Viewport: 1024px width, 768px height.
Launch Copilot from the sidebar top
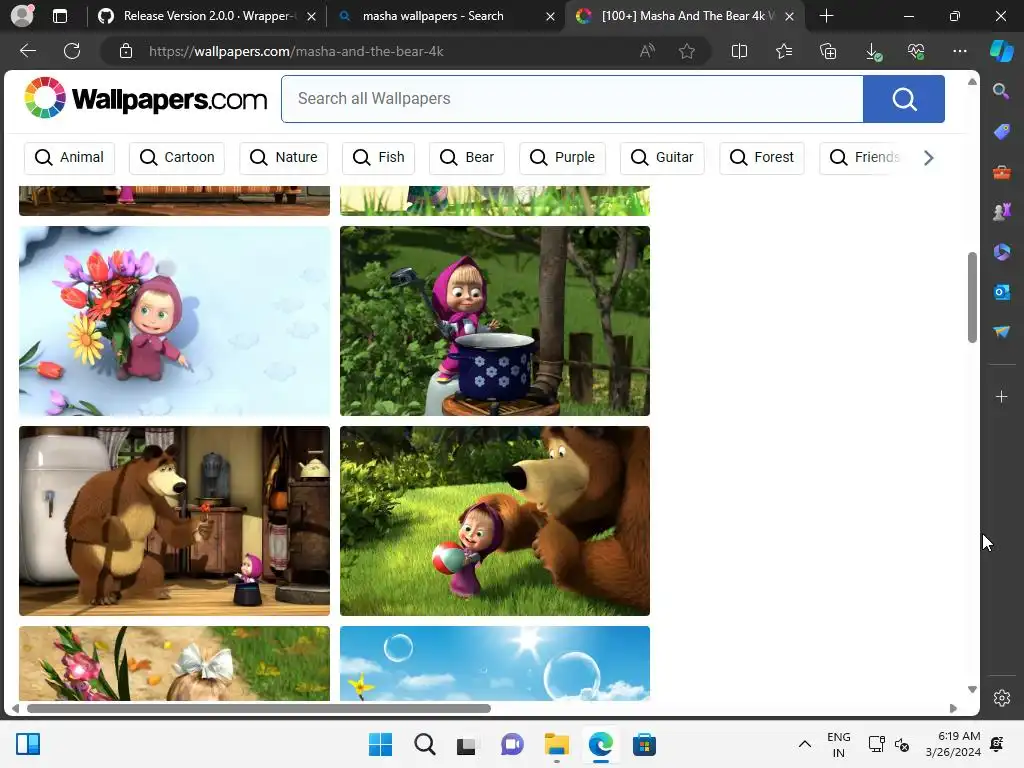point(1002,51)
